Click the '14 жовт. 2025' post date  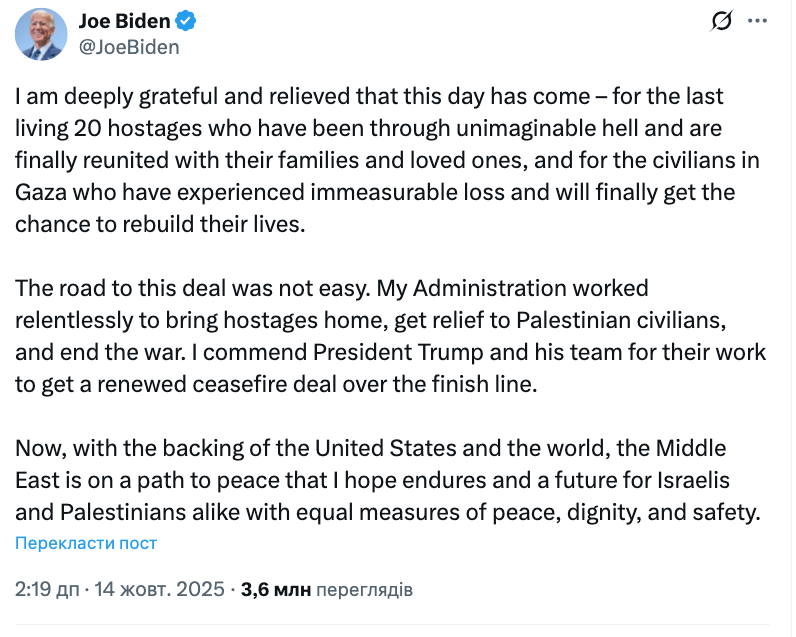pos(158,589)
